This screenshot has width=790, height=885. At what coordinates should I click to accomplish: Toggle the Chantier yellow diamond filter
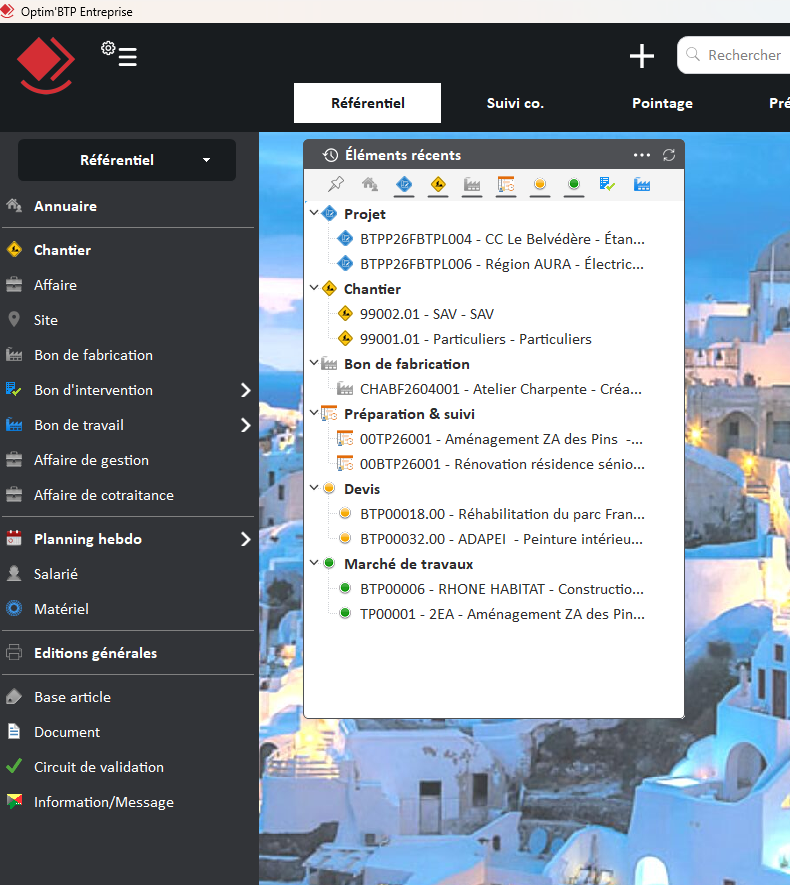(438, 184)
